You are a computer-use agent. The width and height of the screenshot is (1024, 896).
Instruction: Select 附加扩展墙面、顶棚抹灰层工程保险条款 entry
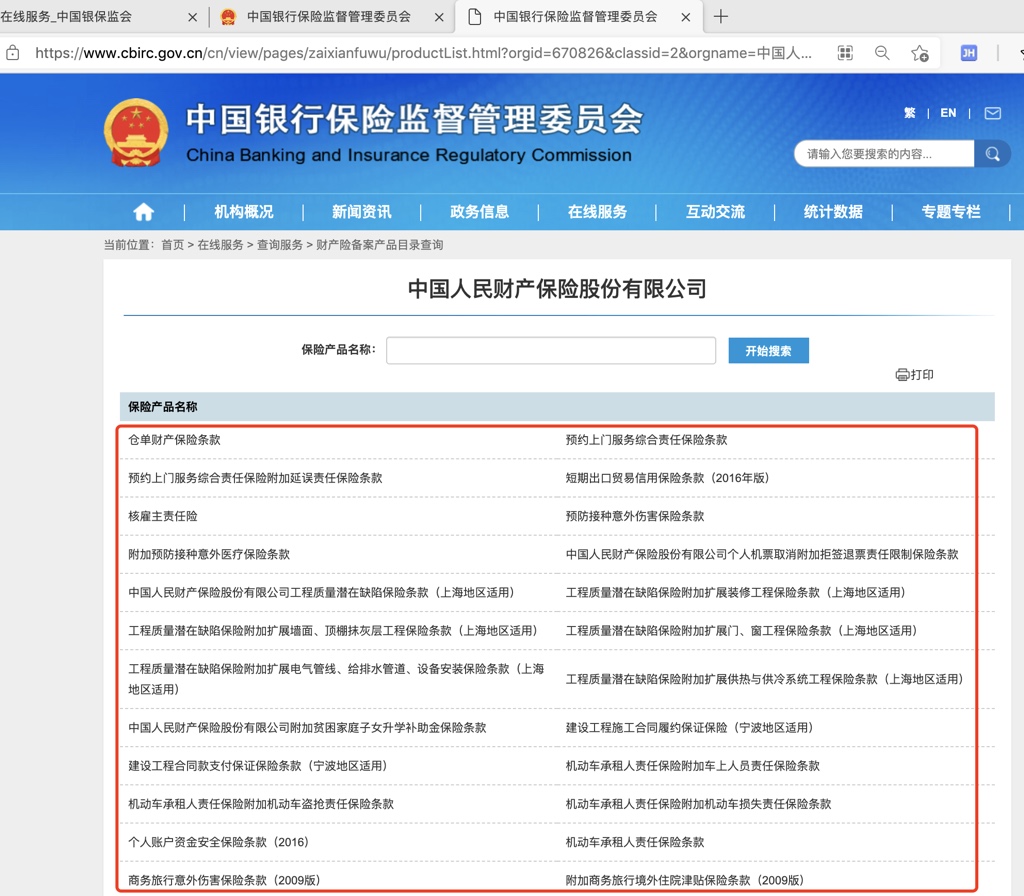tap(333, 631)
